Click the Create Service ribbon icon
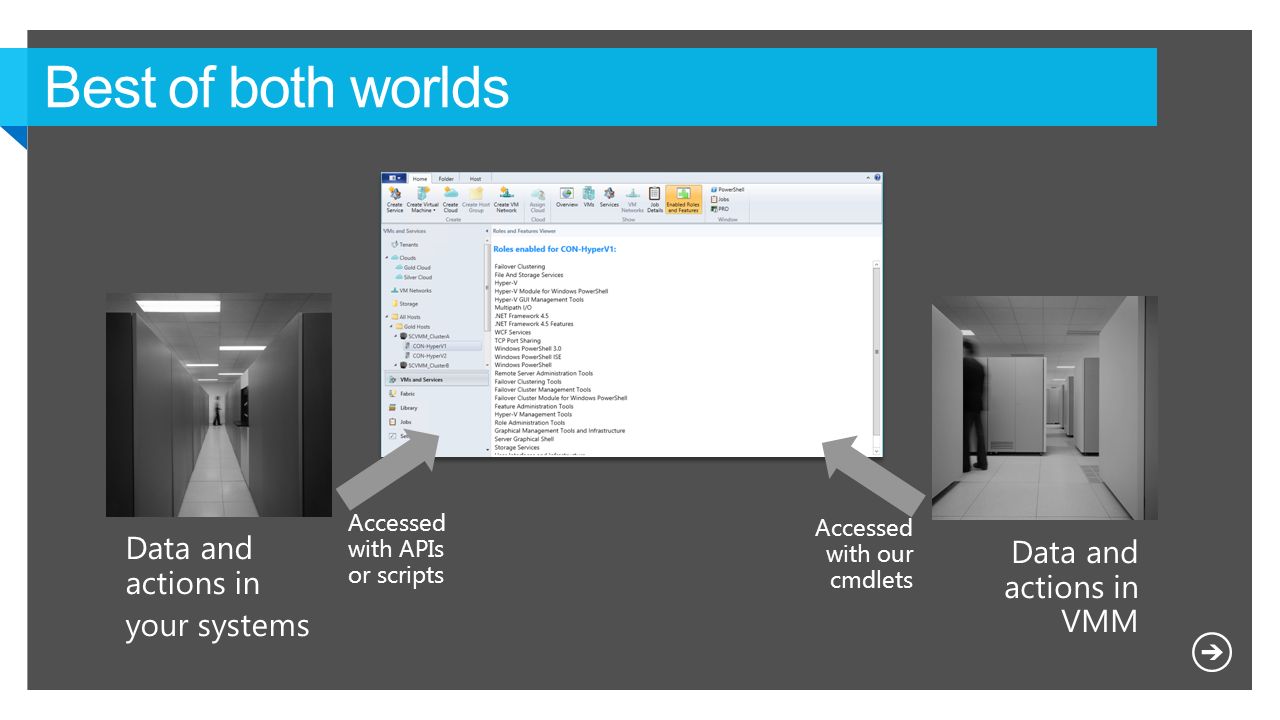This screenshot has width=1280, height=720. [x=395, y=199]
